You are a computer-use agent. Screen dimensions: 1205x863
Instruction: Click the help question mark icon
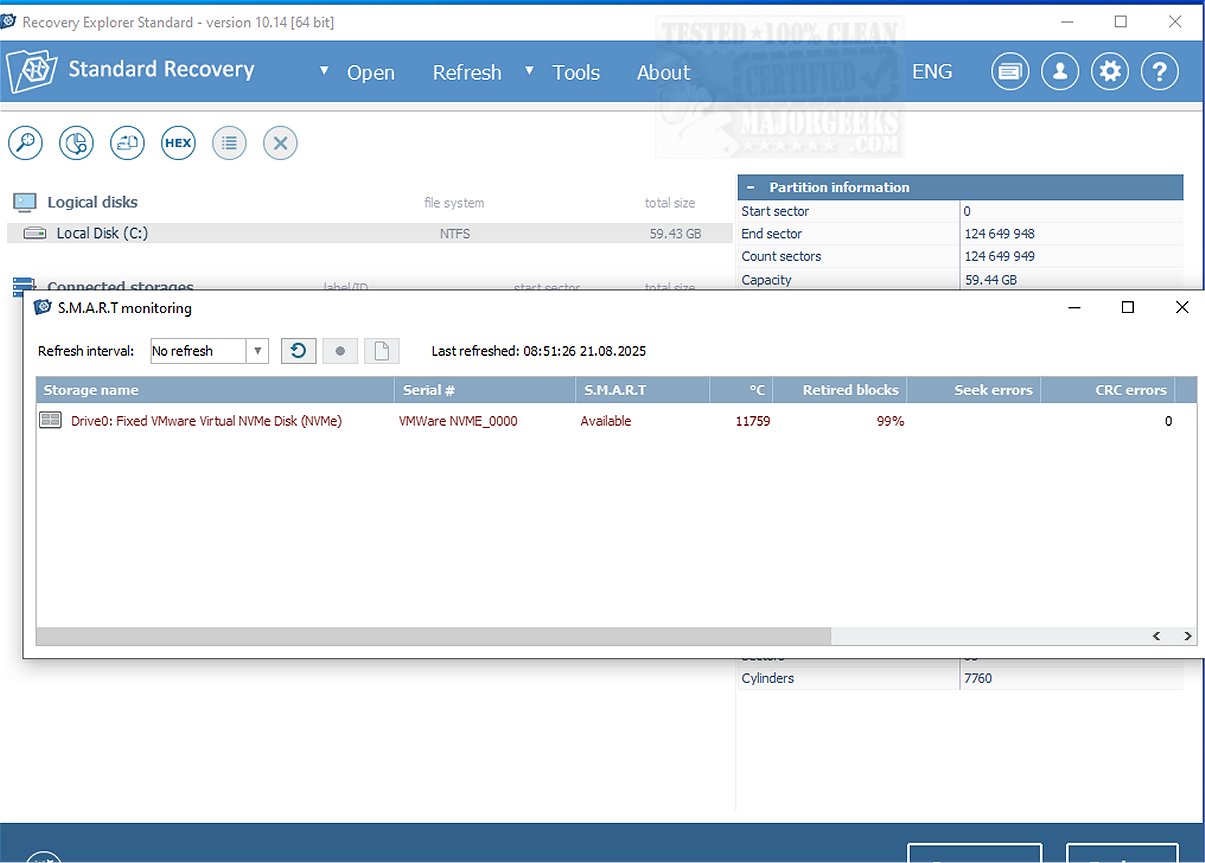pos(1160,72)
